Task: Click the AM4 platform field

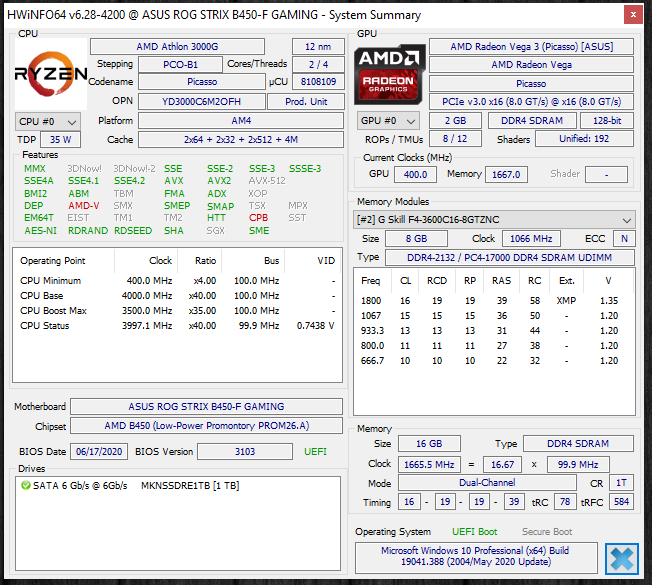Action: click(x=241, y=121)
